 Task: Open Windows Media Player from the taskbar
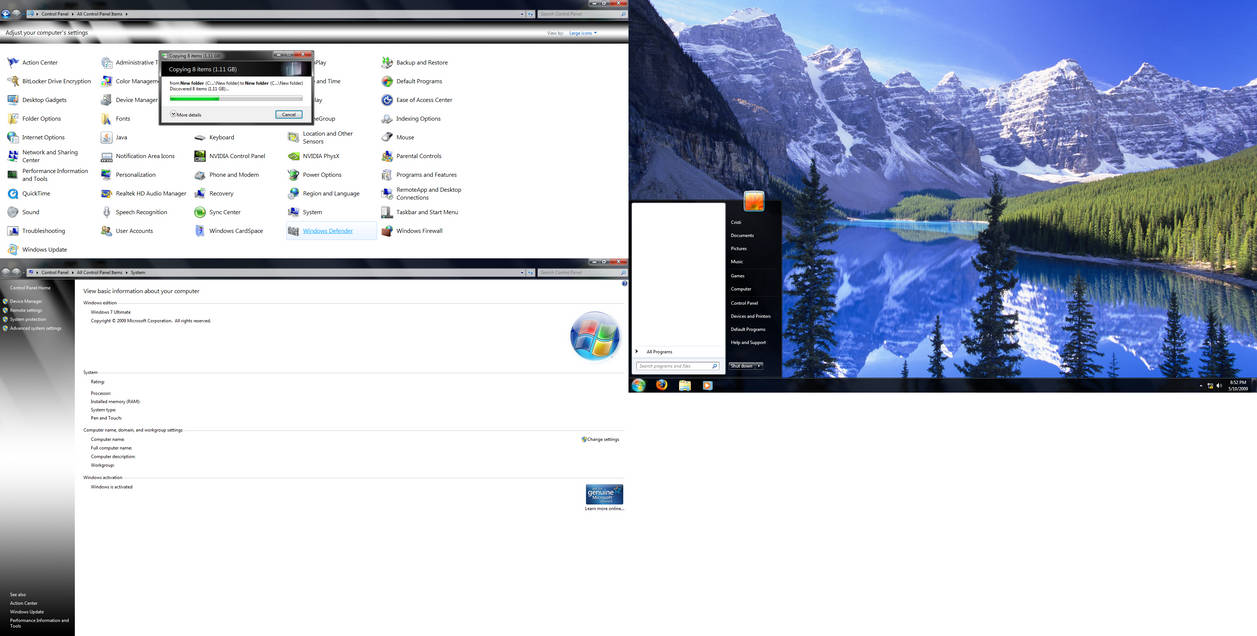pos(707,384)
